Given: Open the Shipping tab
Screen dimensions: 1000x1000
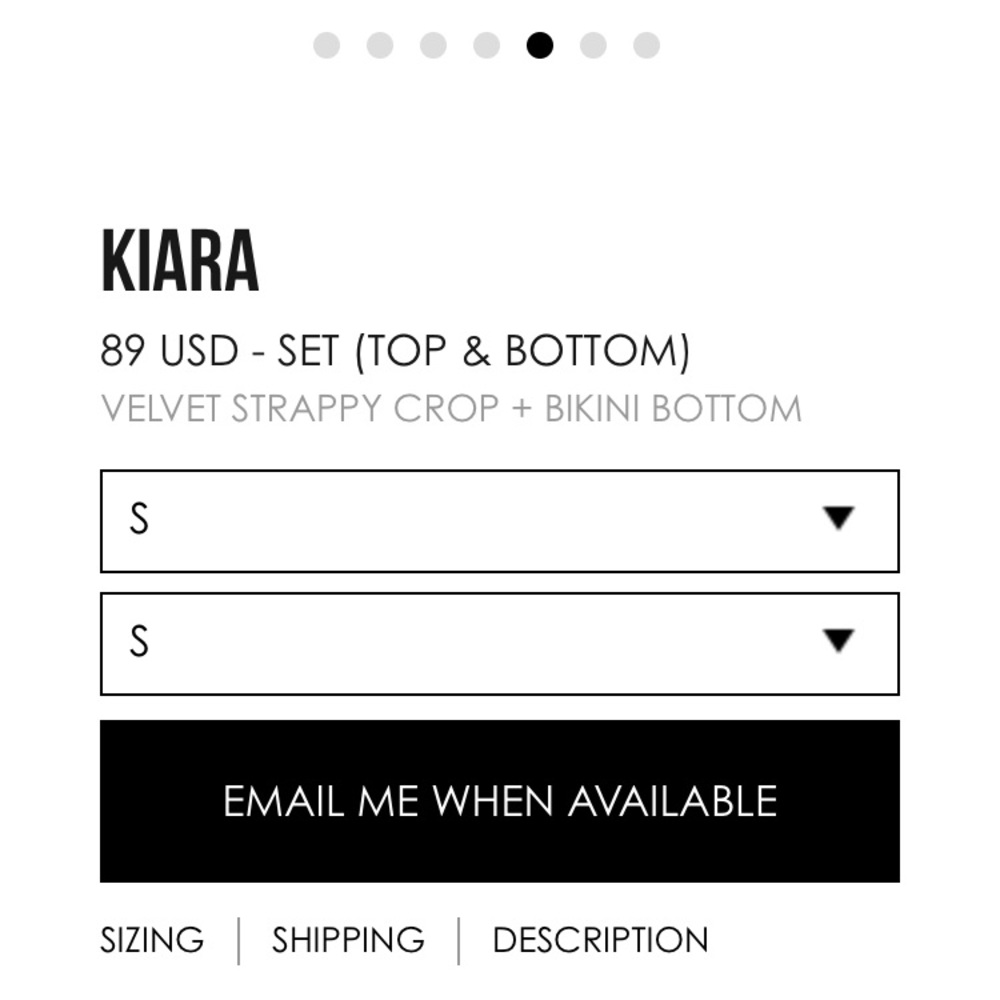Looking at the screenshot, I should click(x=348, y=940).
